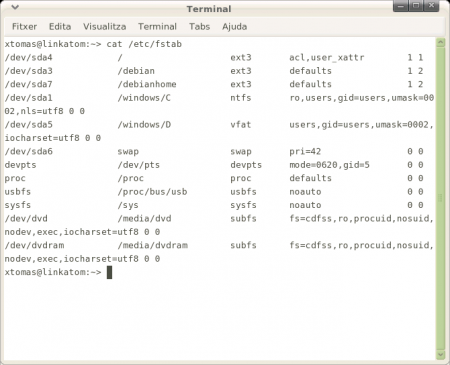Open the Terminal menu
The width and height of the screenshot is (450, 365).
(x=157, y=26)
